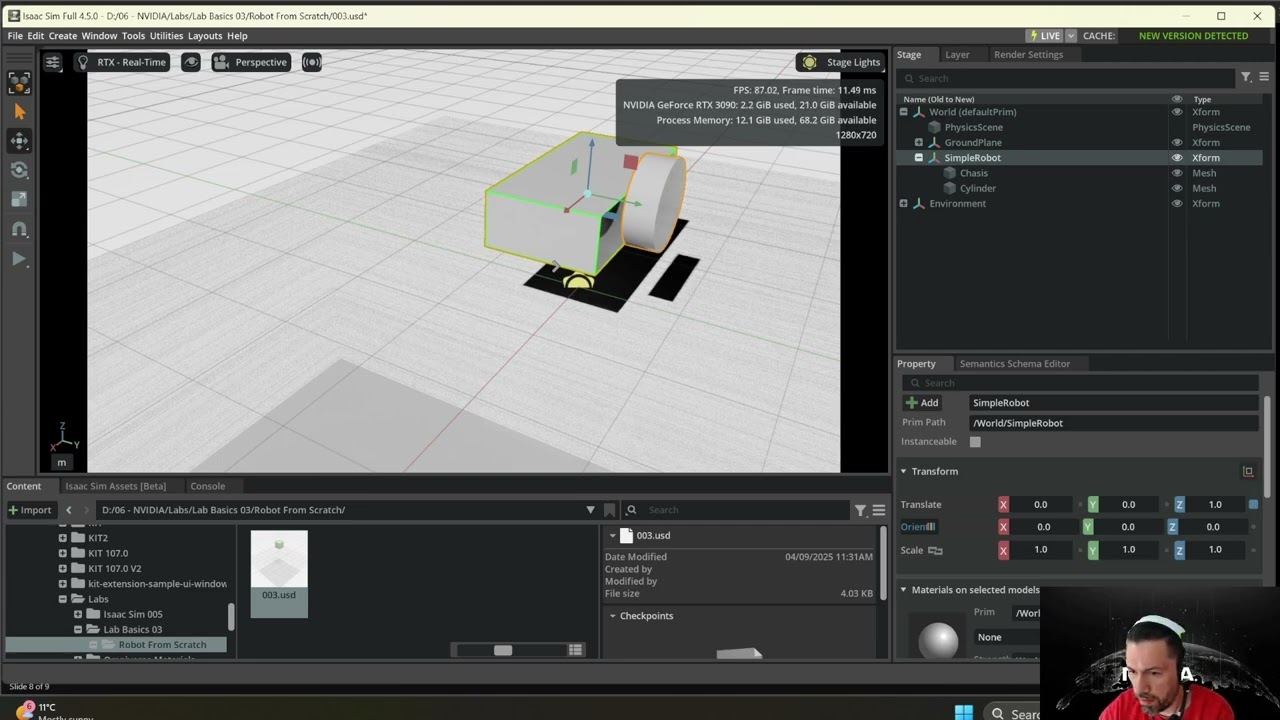The image size is (1280, 720).
Task: Click the Translate X value field
Action: click(x=1041, y=505)
